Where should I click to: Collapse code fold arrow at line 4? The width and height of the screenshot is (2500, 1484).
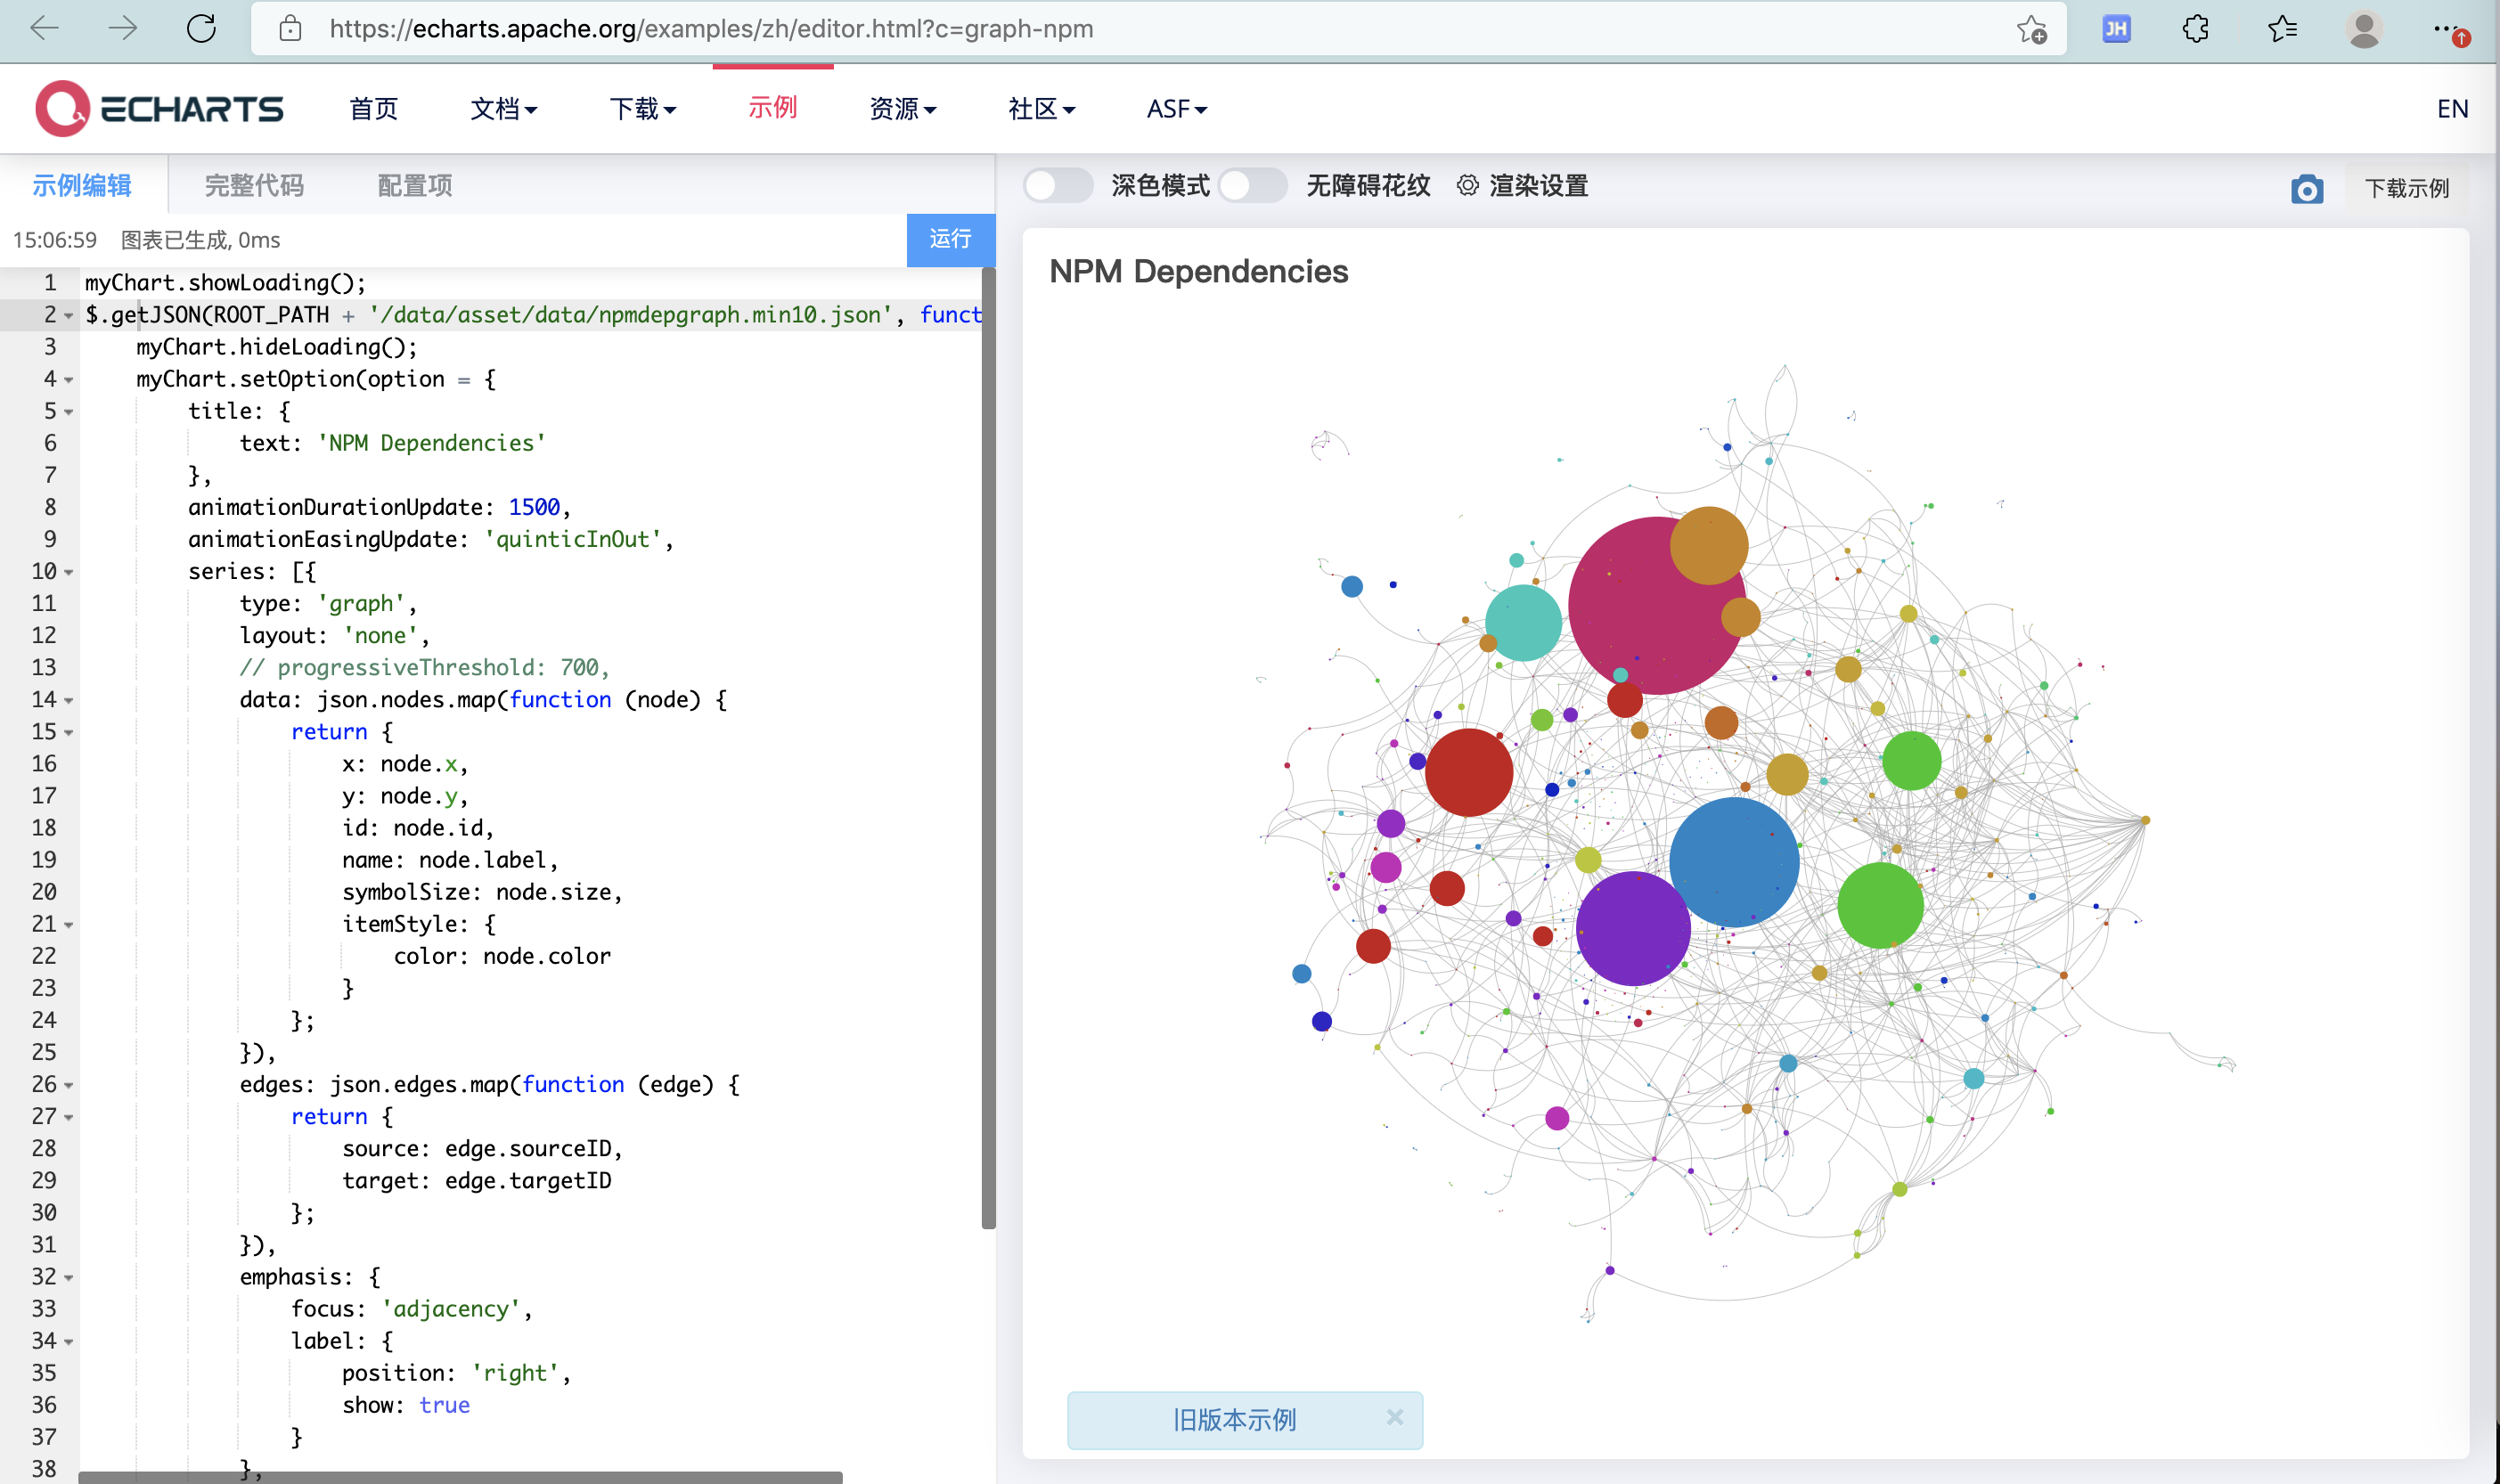click(x=69, y=380)
